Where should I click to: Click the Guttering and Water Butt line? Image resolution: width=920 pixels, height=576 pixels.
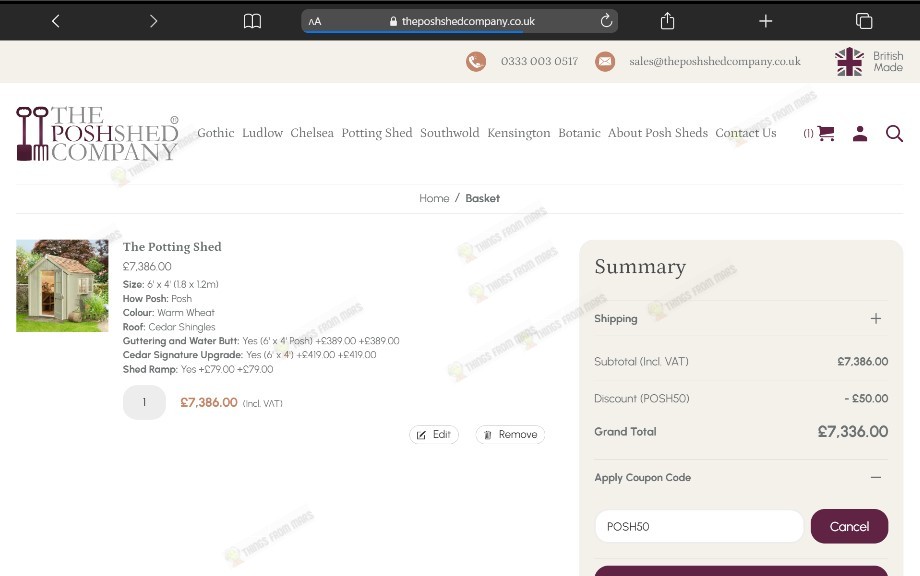click(261, 341)
